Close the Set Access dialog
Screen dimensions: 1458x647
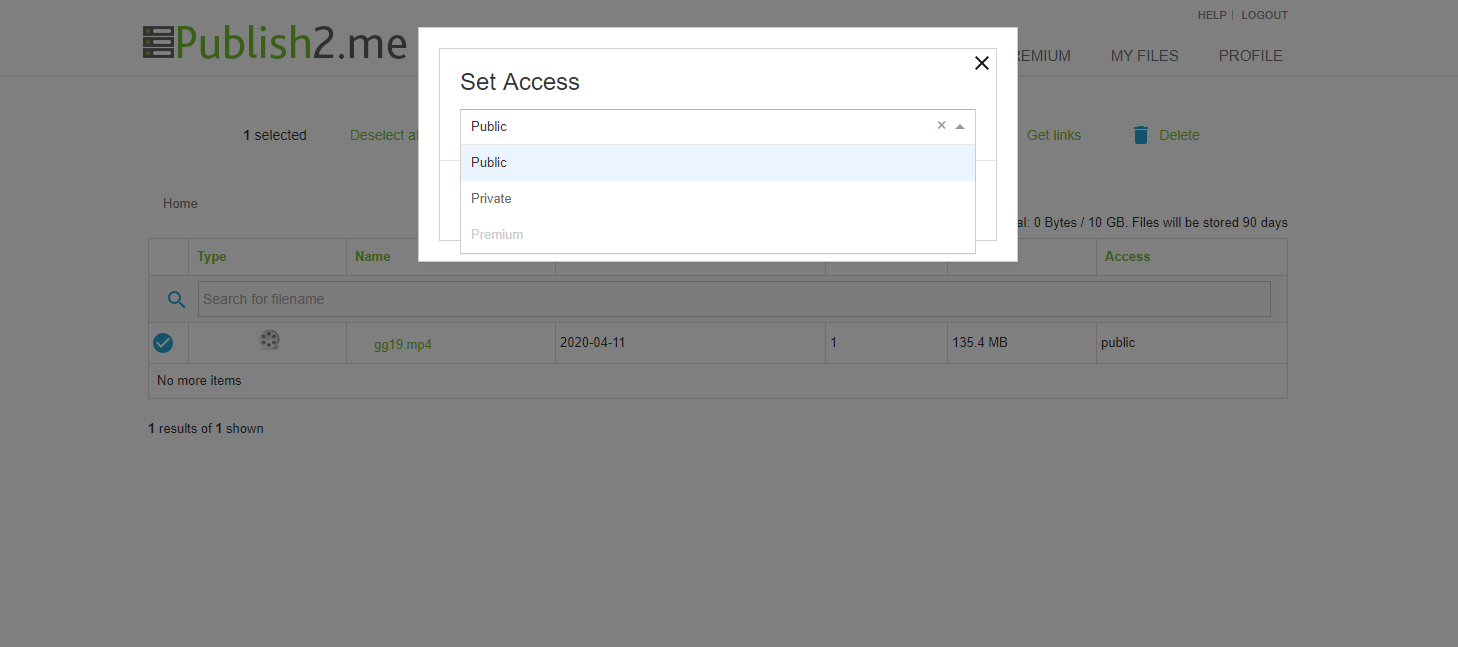click(x=982, y=63)
